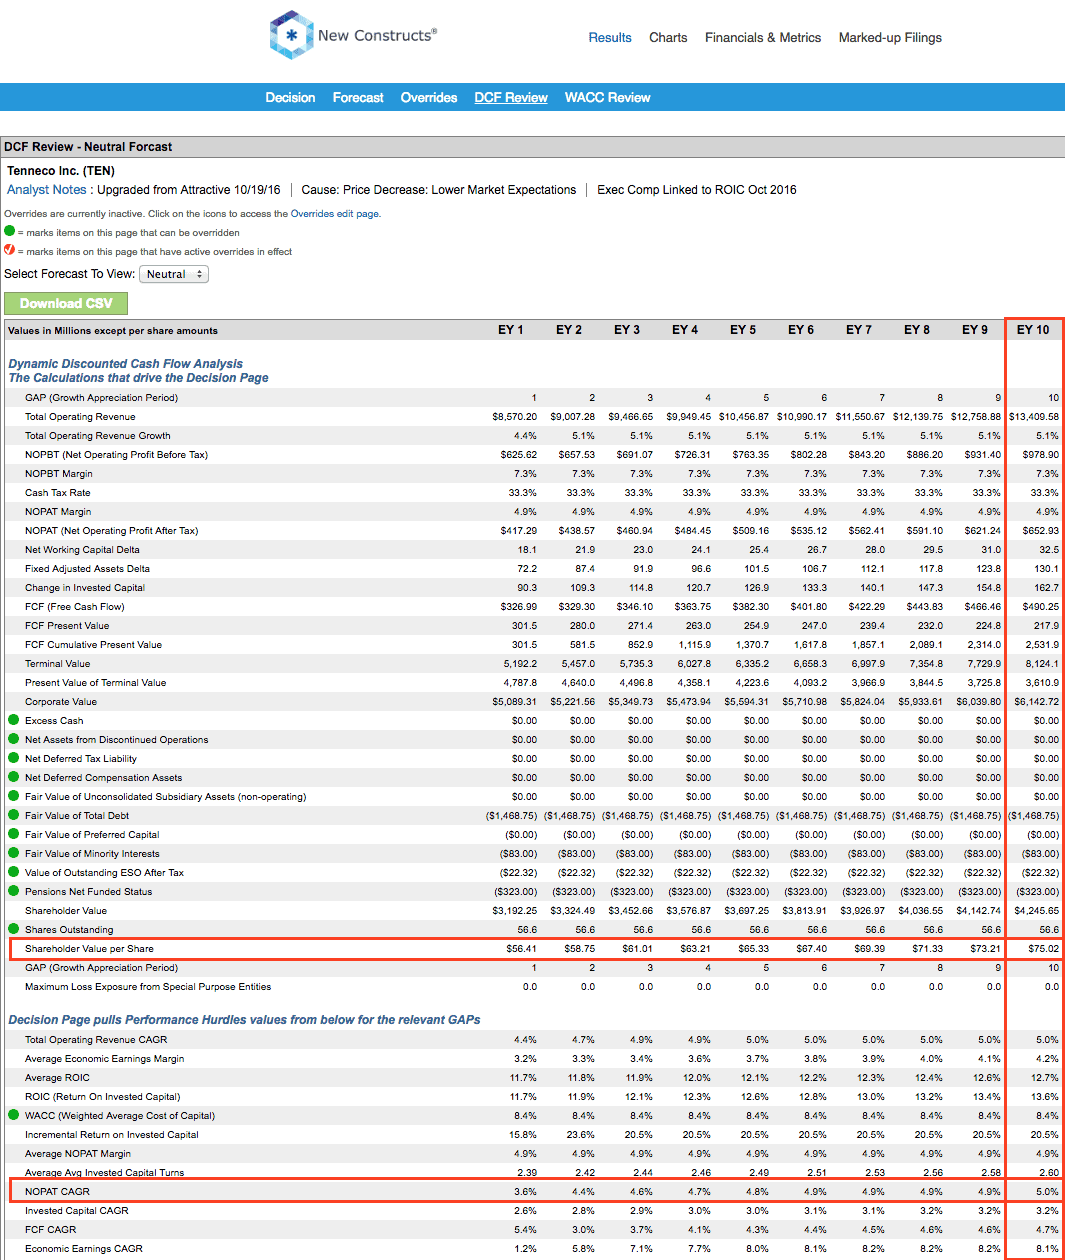Open the Overrides tab
Screen dimensions: 1065x1260
tap(429, 98)
